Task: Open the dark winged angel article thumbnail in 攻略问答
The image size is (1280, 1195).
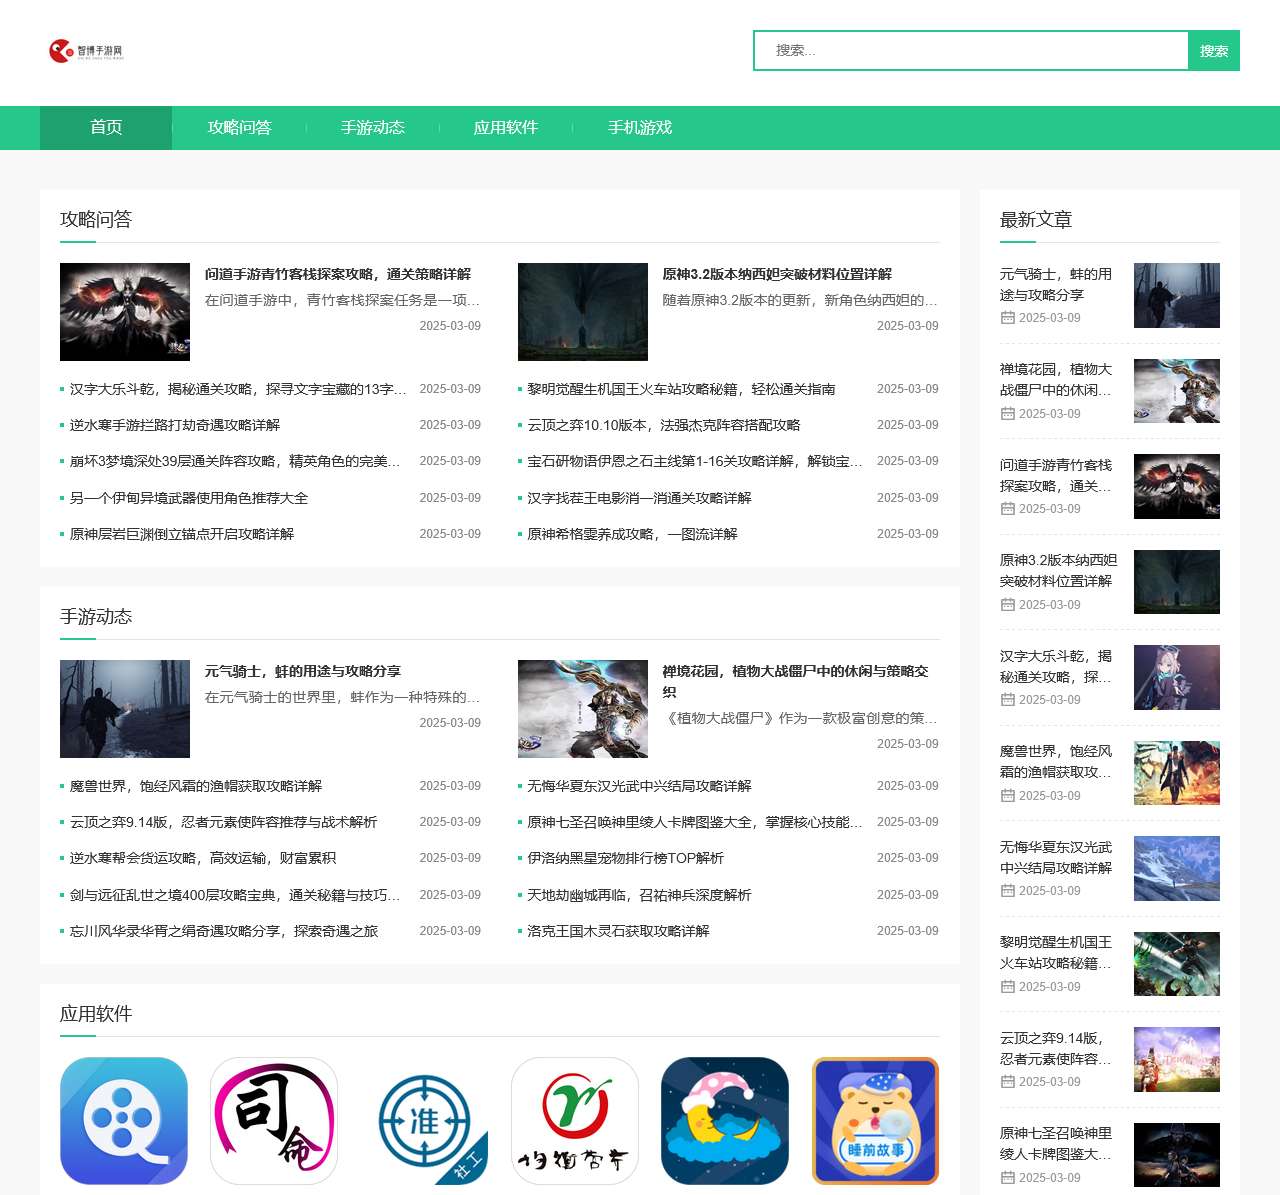Action: pos(125,312)
